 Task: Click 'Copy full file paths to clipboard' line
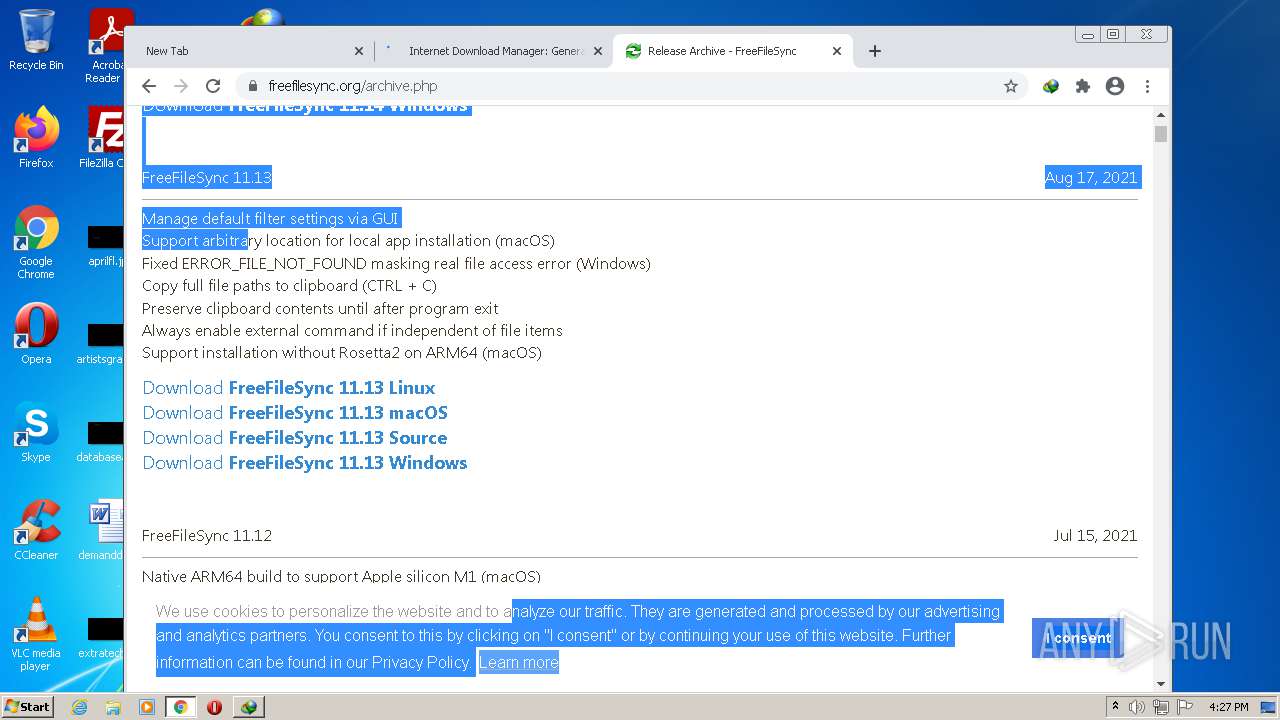pos(289,286)
